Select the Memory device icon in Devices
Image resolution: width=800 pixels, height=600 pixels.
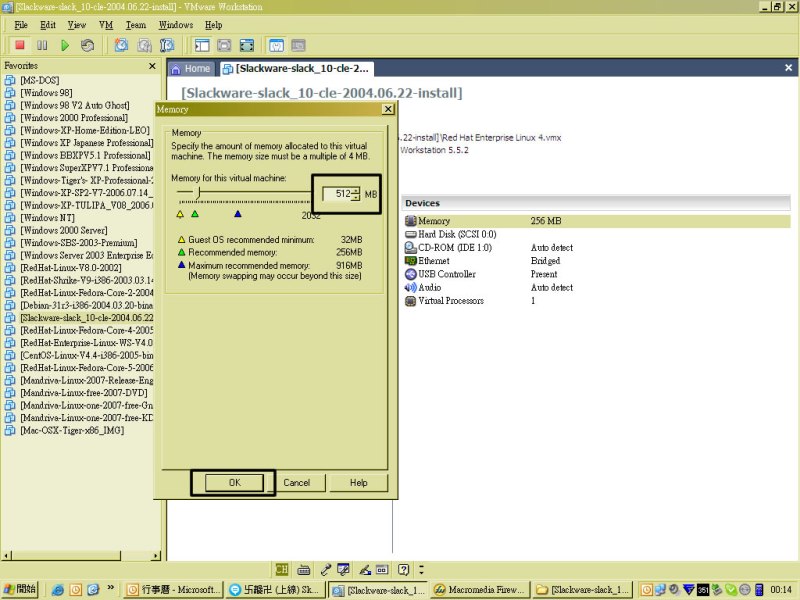pos(411,221)
